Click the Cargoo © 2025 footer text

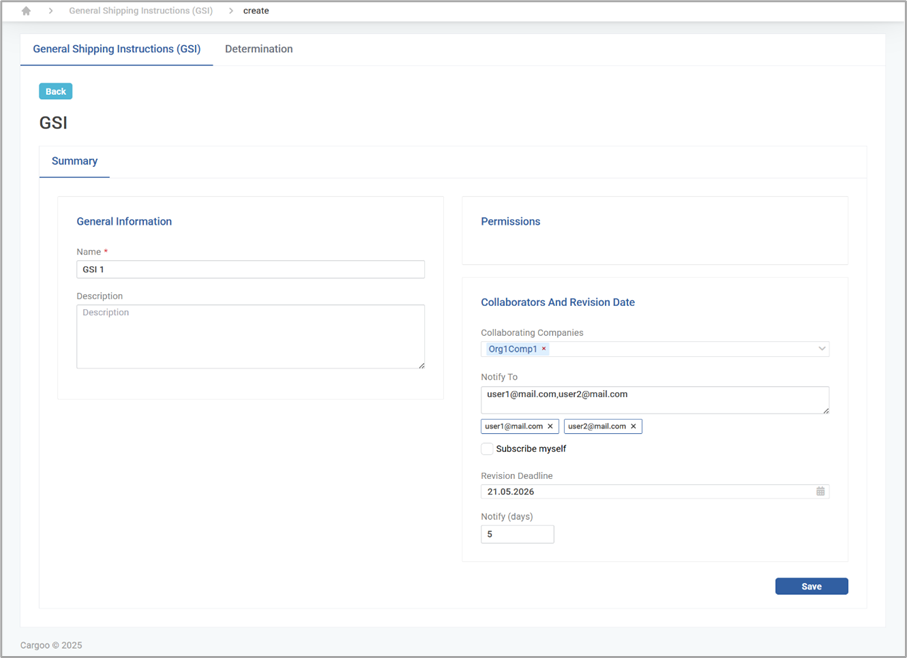(51, 645)
